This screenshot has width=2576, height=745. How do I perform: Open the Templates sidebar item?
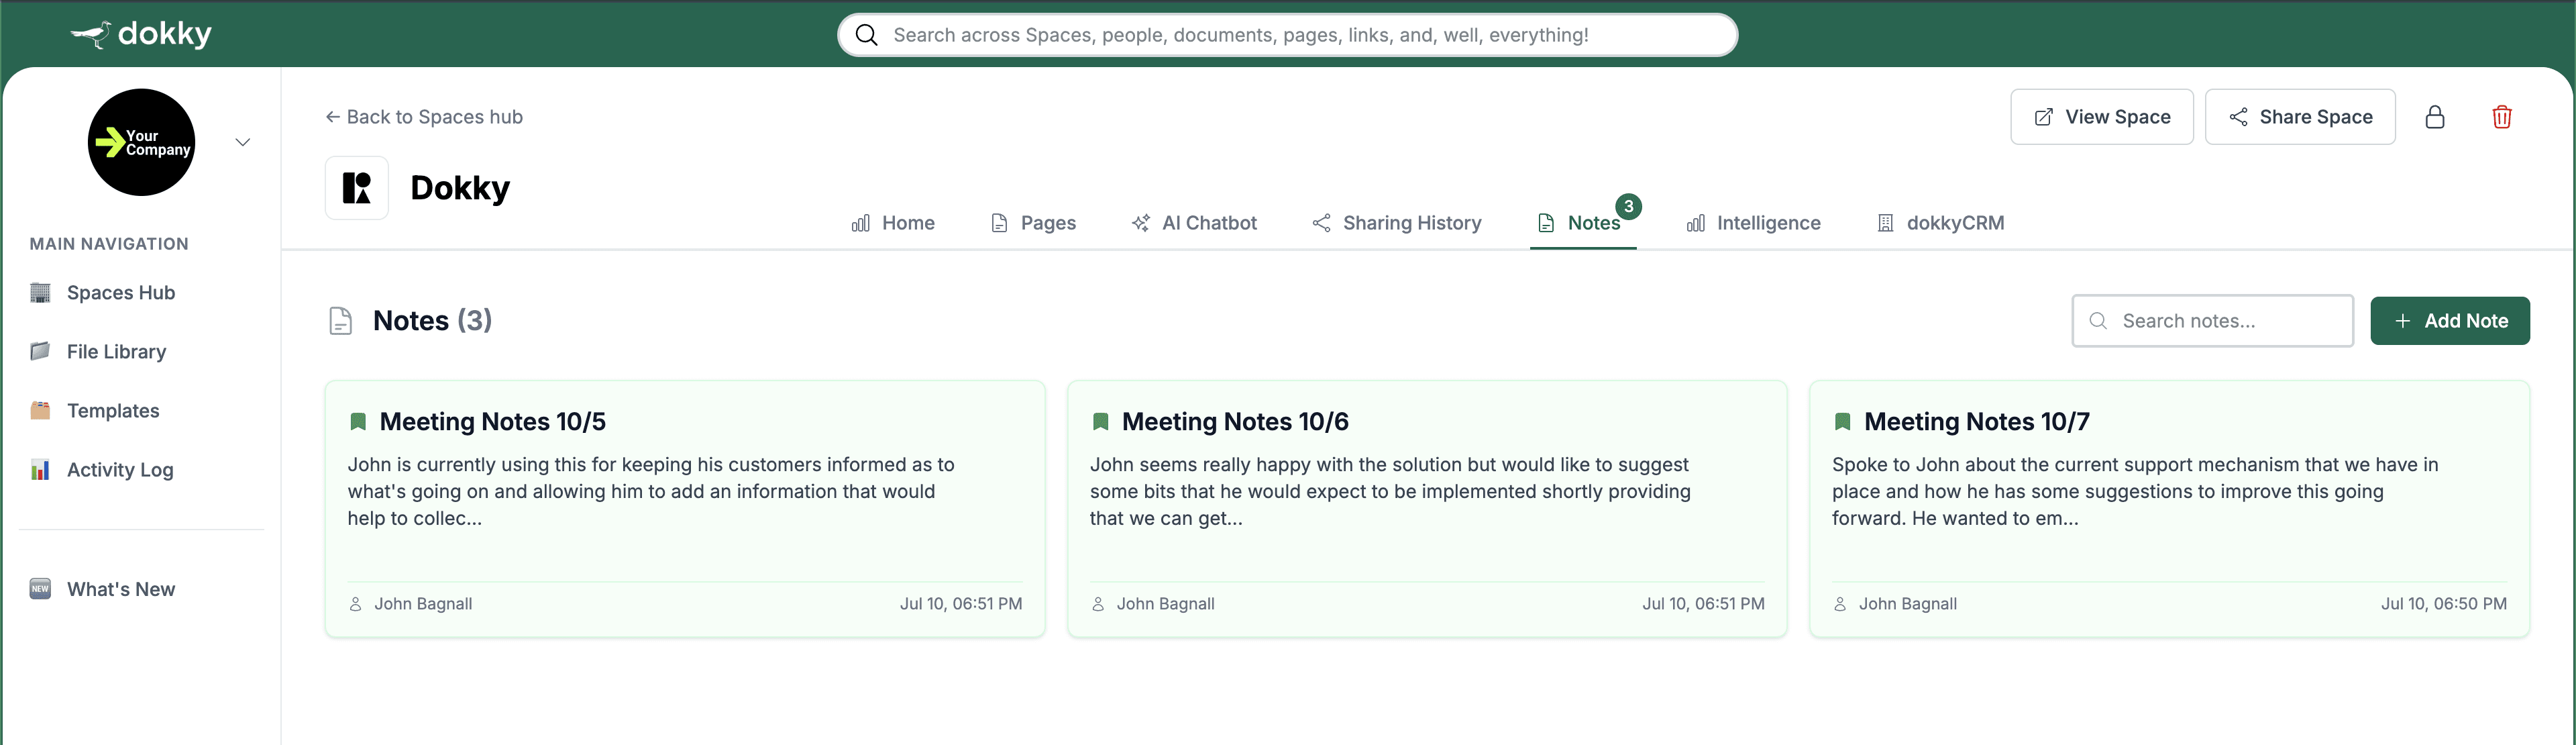pyautogui.click(x=112, y=411)
